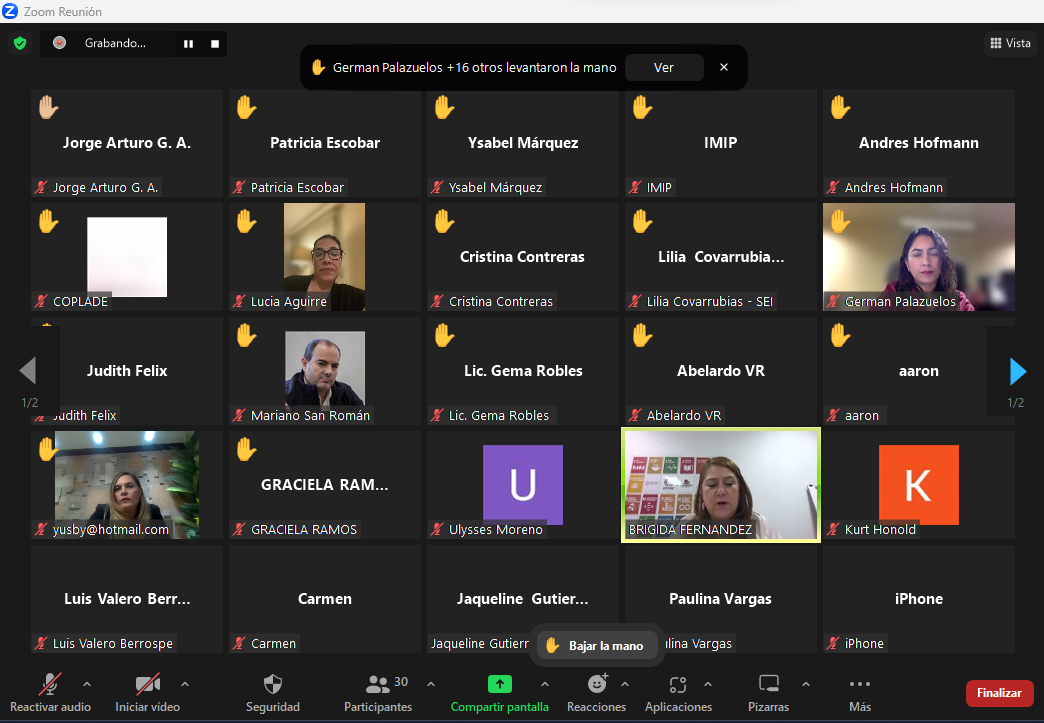Open the Seguridad shield icon

coord(272,685)
